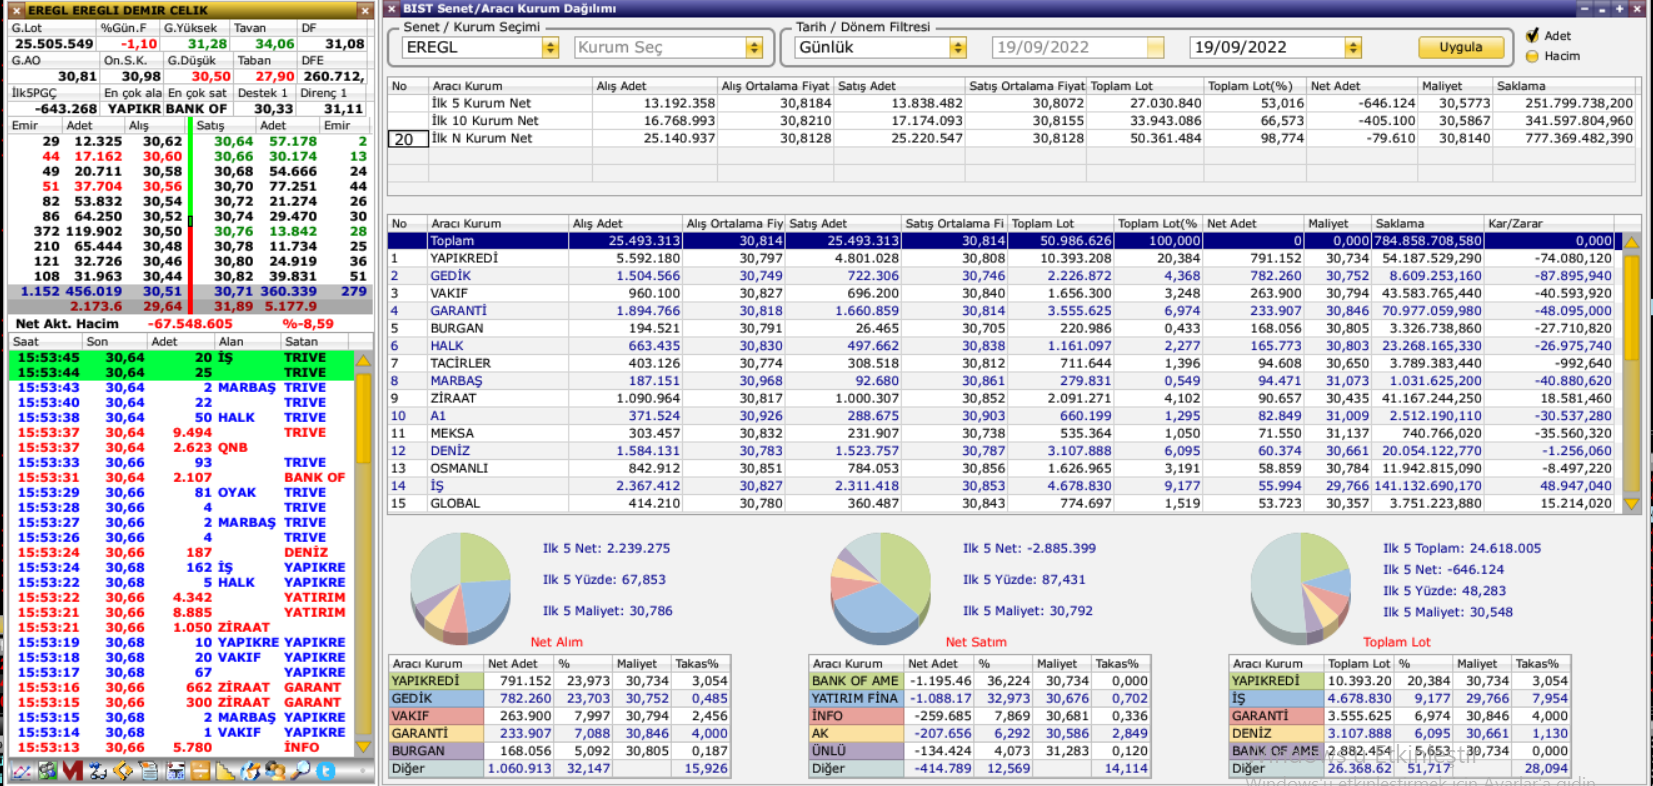Click İNFO in Net Satım table
1653x786 pixels.
pyautogui.click(x=855, y=716)
